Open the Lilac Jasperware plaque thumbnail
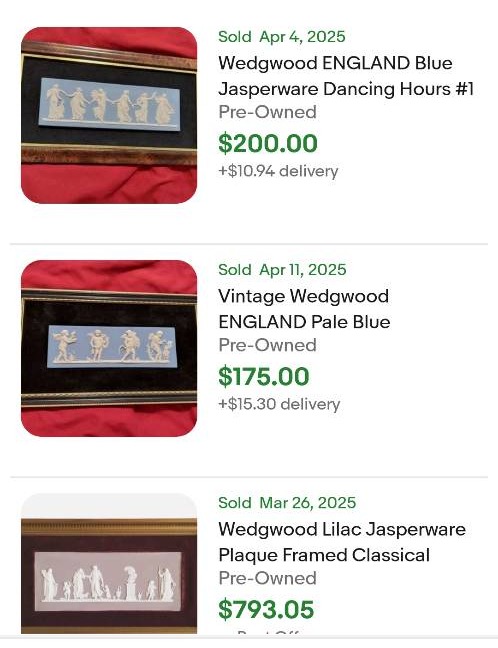Image resolution: width=498 pixels, height=648 pixels. coord(109,563)
